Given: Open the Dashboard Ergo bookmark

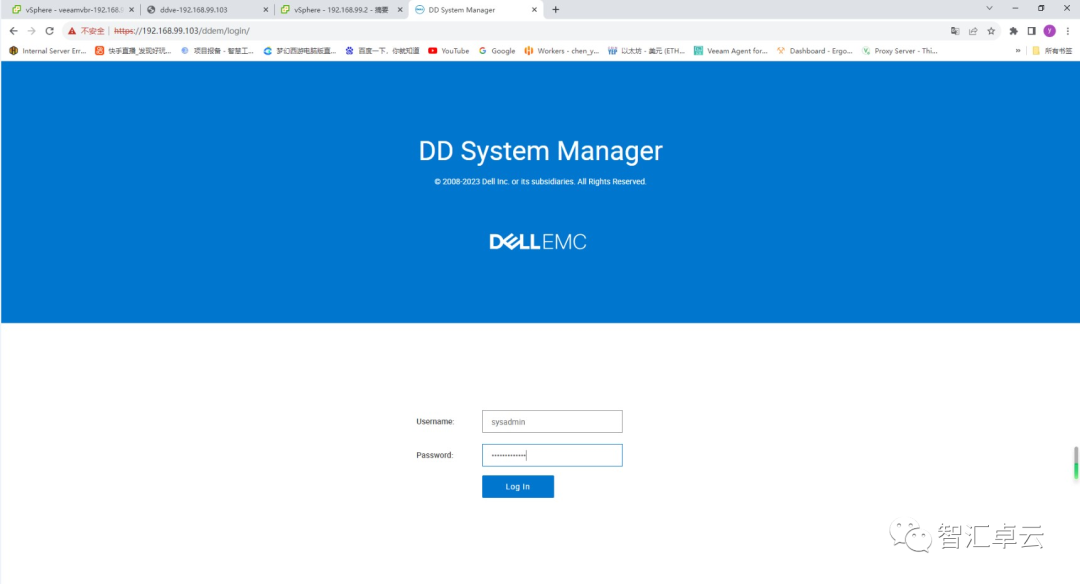Looking at the screenshot, I should pyautogui.click(x=814, y=51).
